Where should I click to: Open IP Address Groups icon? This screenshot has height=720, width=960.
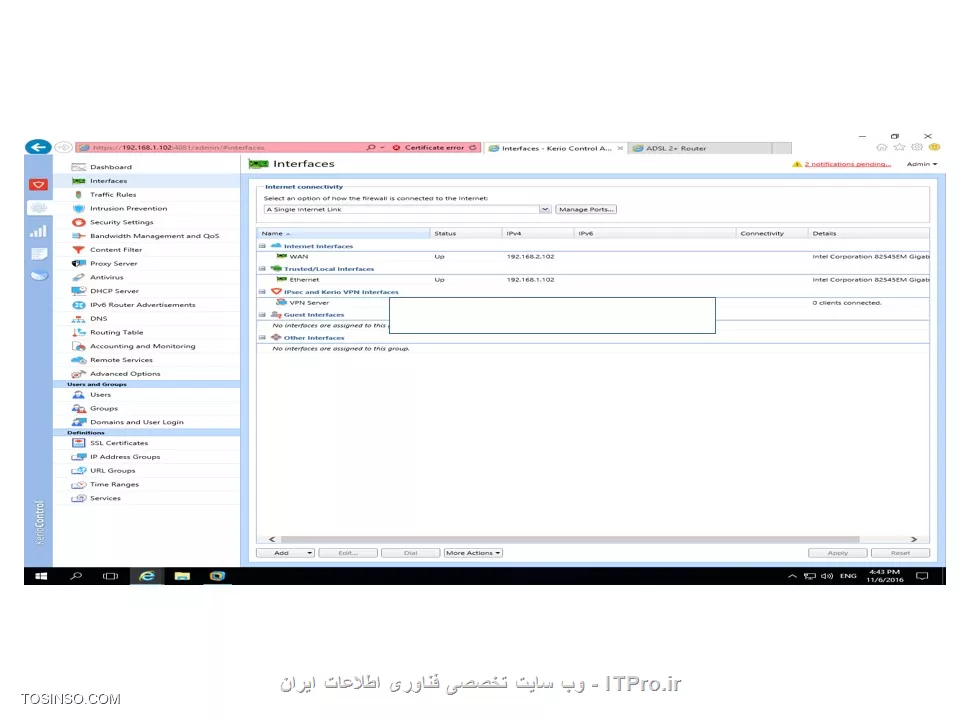click(x=78, y=457)
